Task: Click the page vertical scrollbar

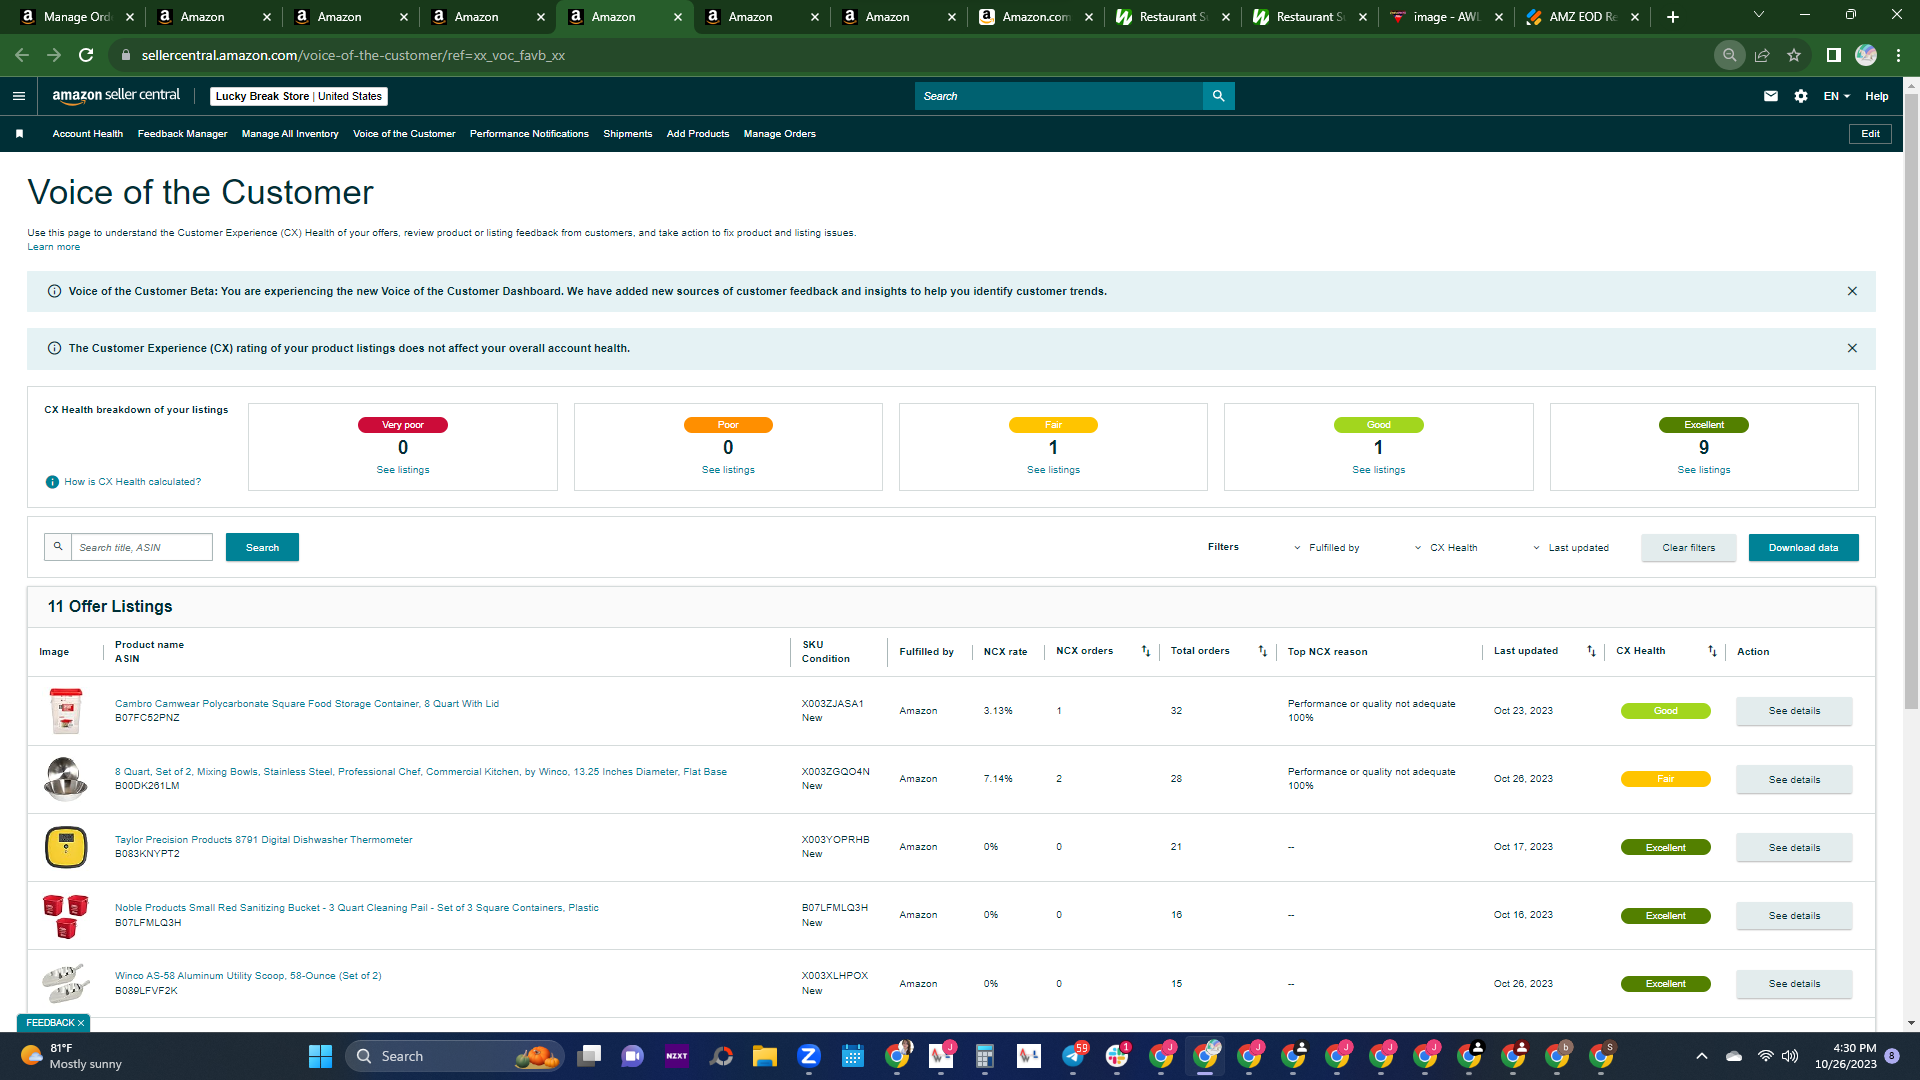Action: (1911, 400)
